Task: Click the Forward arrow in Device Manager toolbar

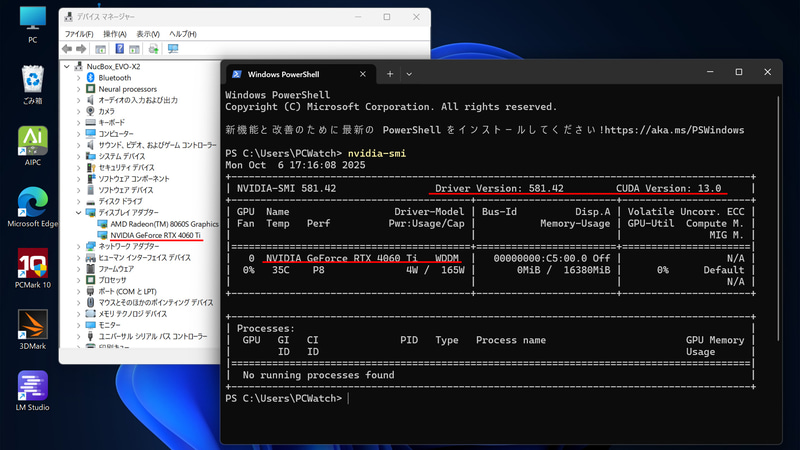Action: coord(81,48)
